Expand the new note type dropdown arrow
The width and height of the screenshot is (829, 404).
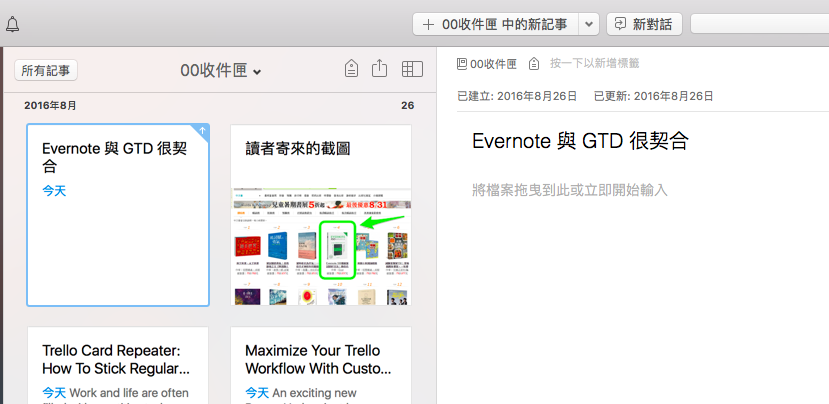[x=589, y=24]
